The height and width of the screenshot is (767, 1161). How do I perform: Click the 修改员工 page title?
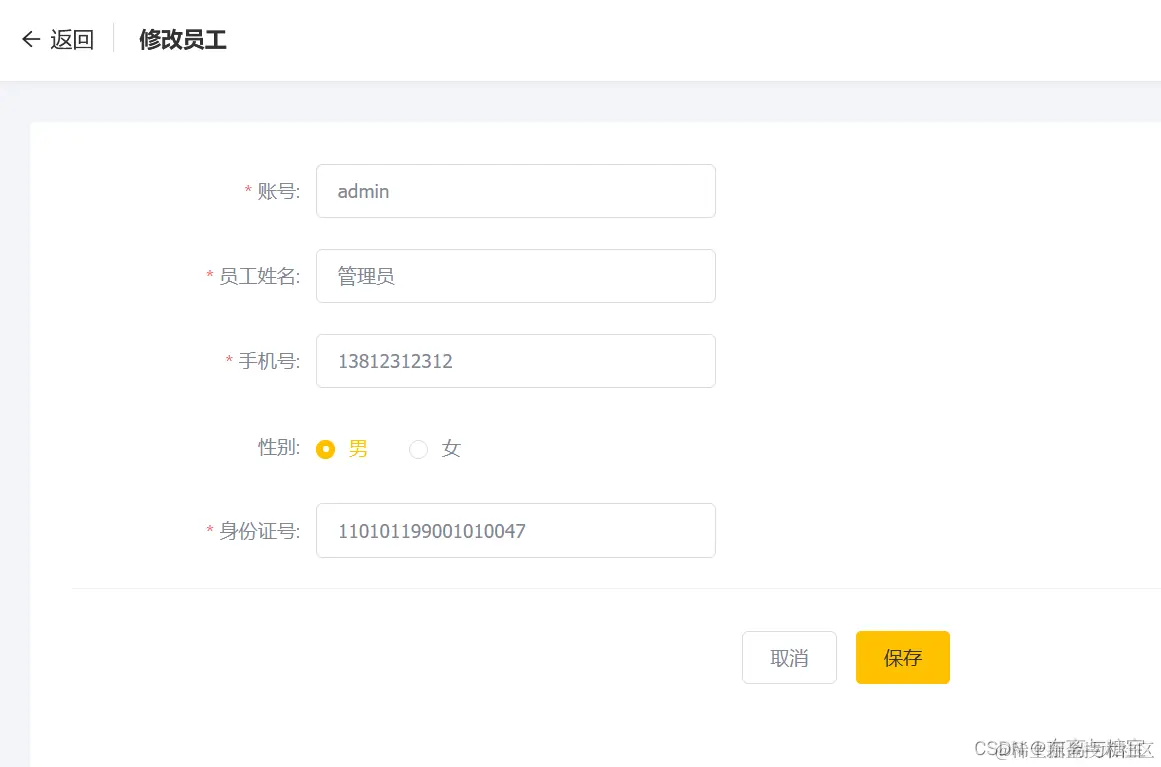(183, 39)
